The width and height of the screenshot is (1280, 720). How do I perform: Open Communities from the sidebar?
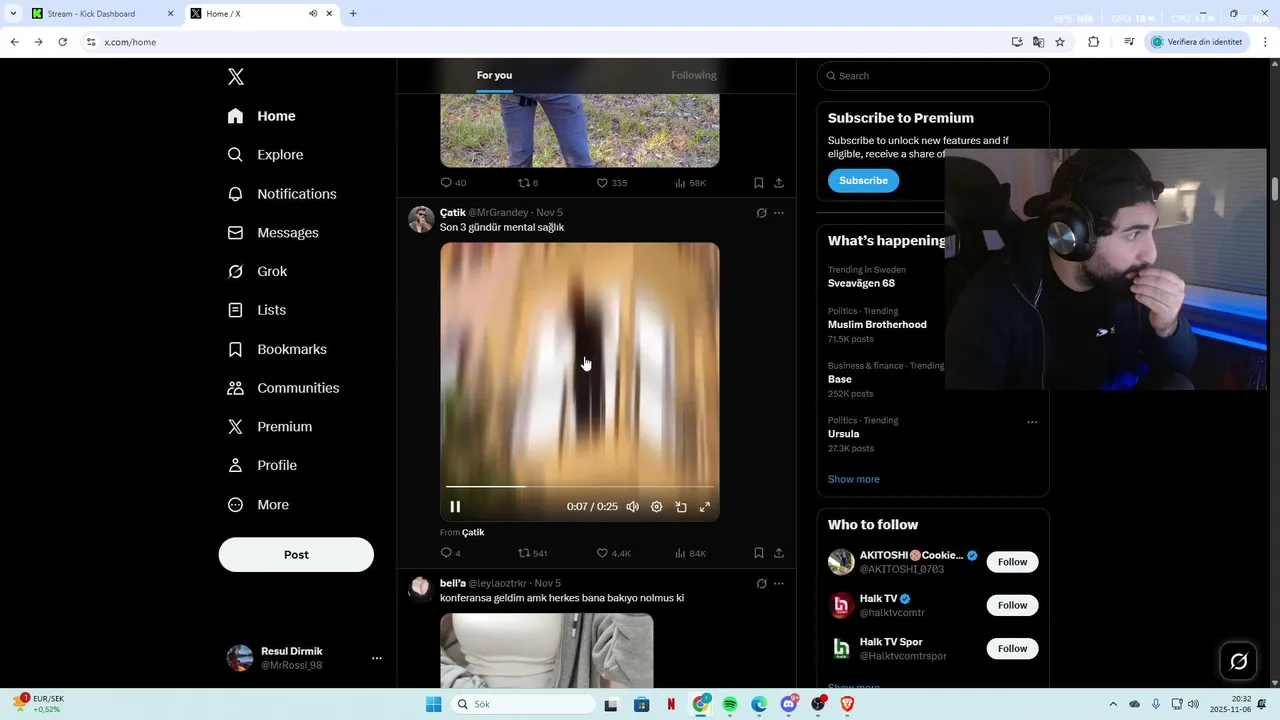coord(283,388)
